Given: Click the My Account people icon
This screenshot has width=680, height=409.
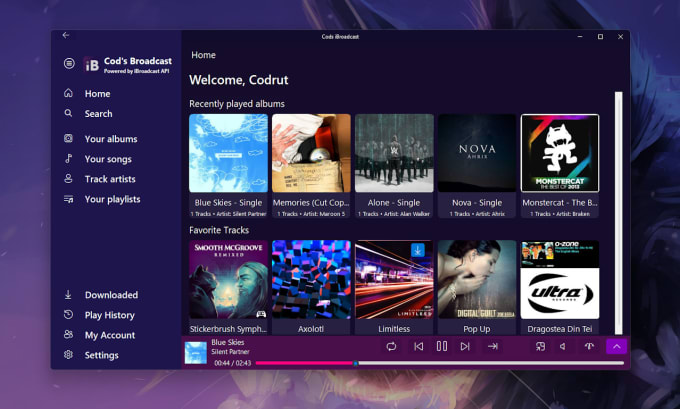Looking at the screenshot, I should (x=69, y=334).
